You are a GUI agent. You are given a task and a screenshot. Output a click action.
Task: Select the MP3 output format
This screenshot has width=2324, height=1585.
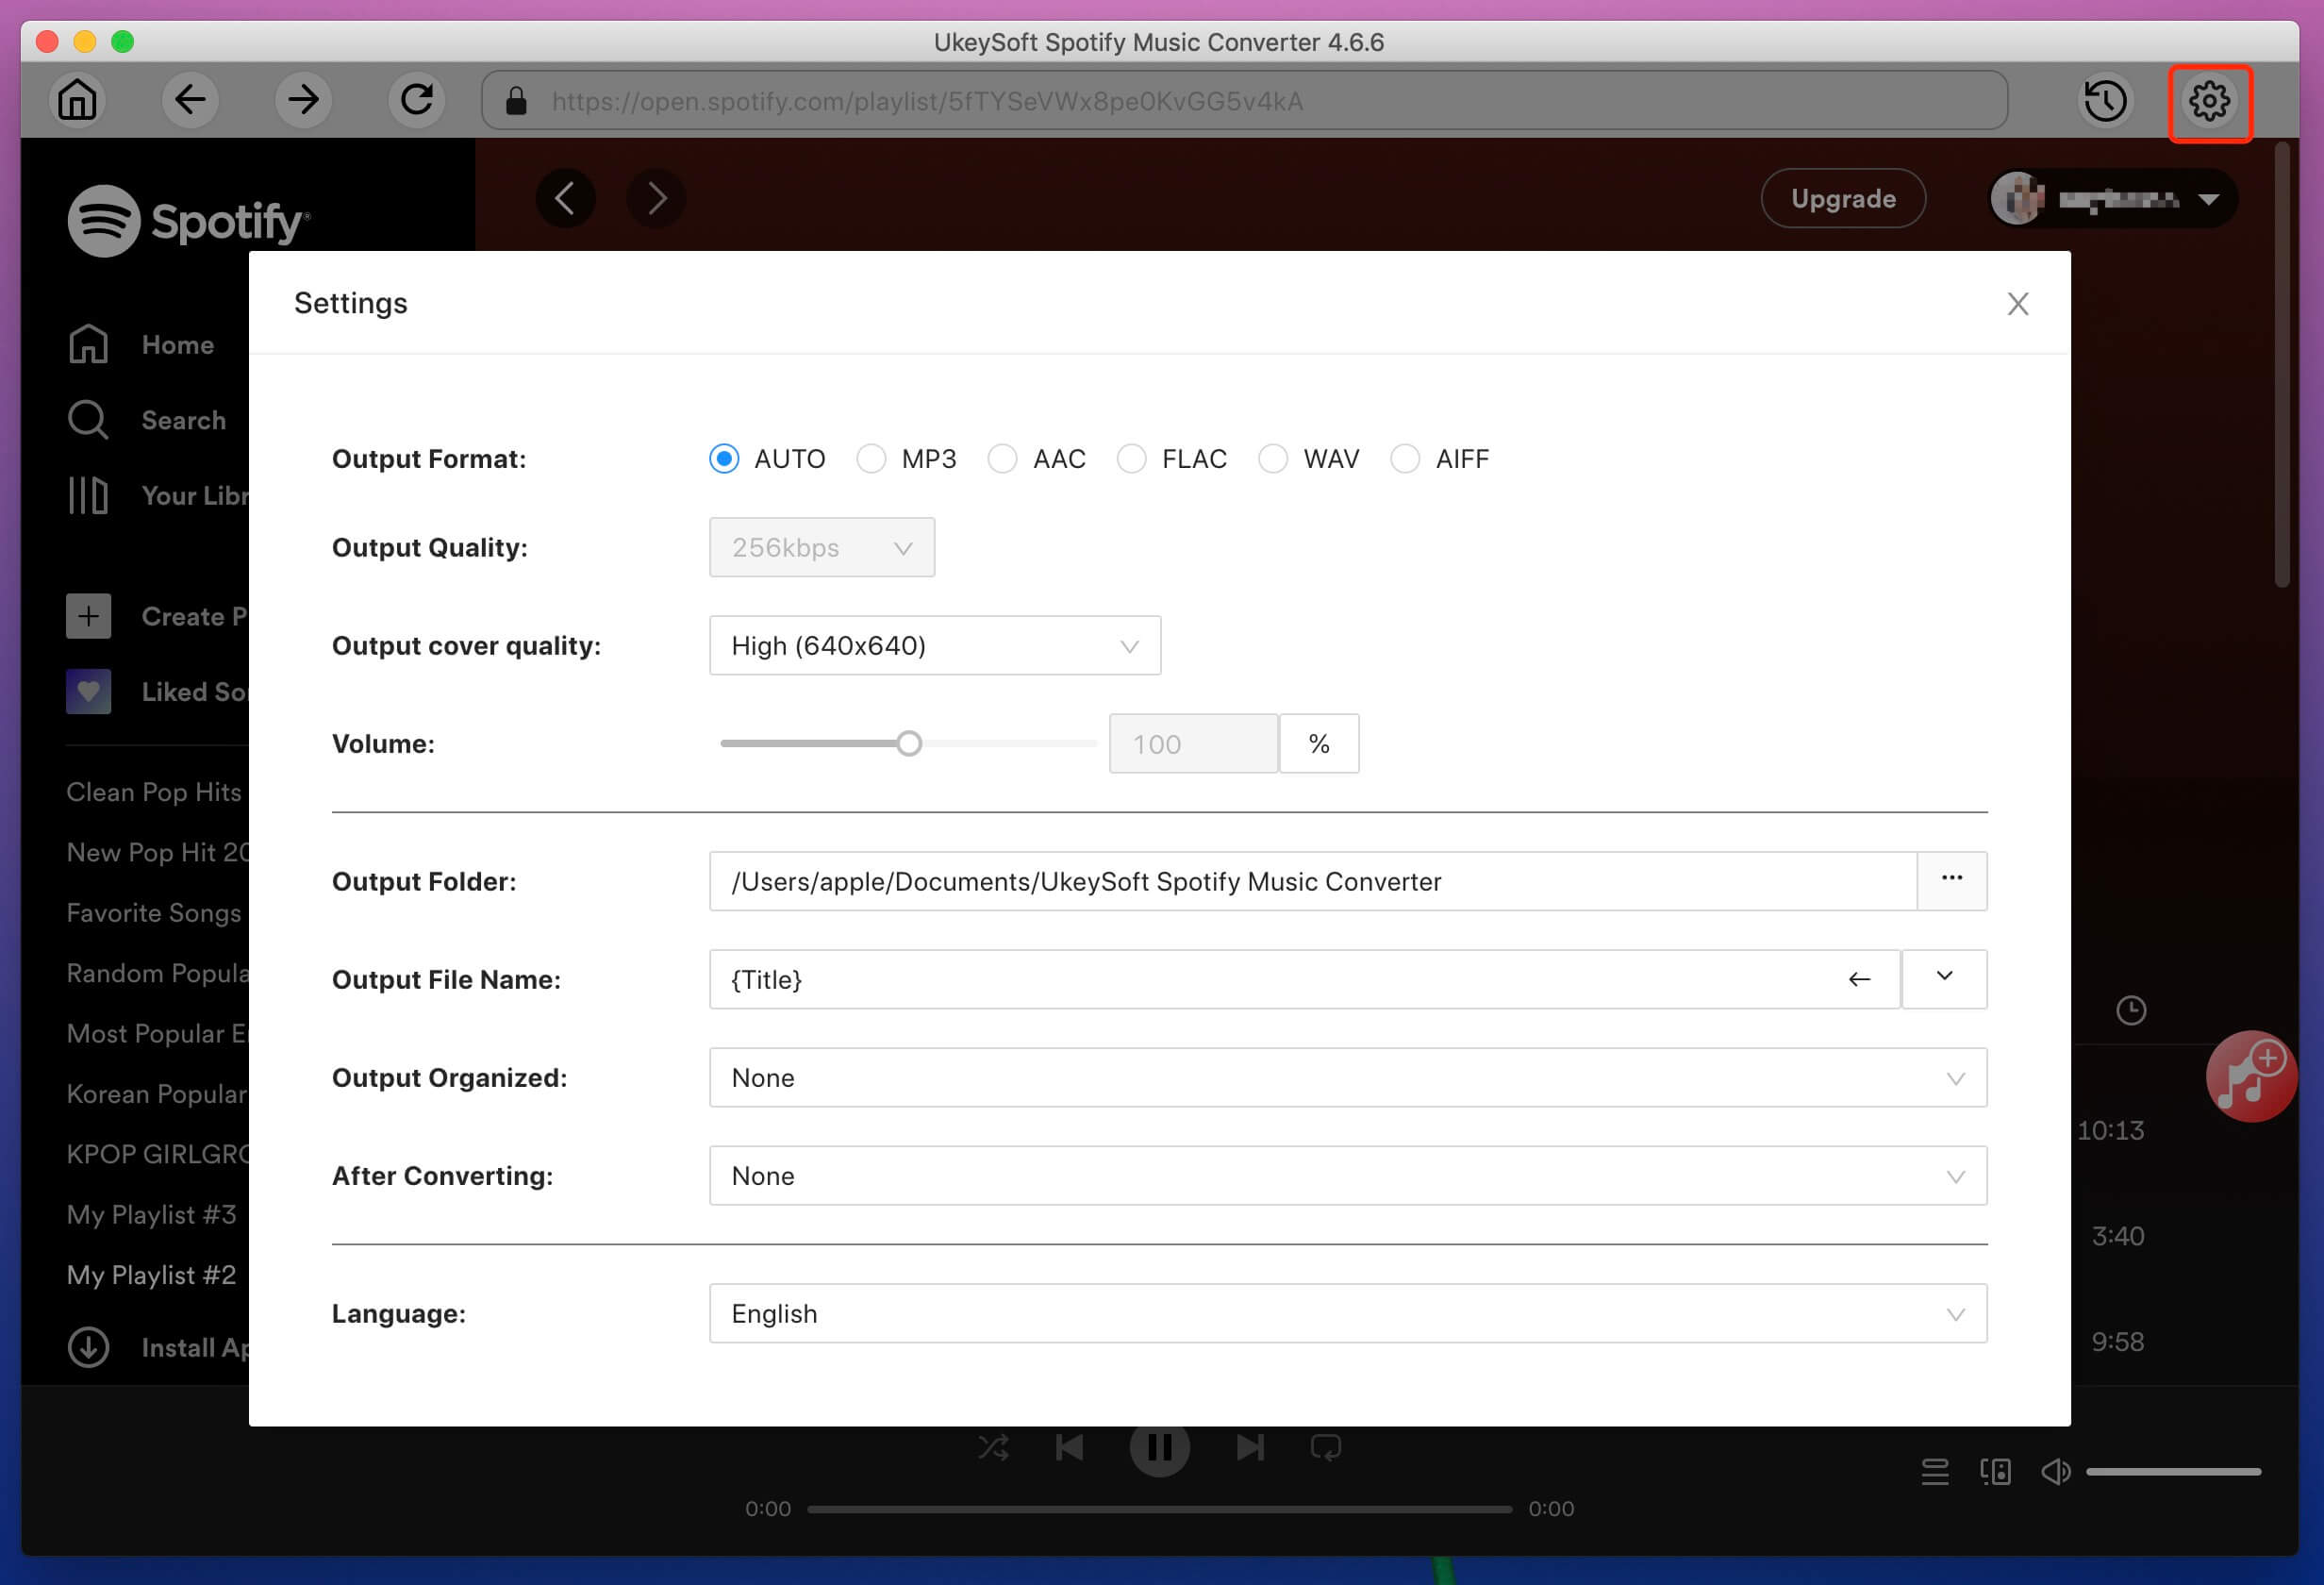[x=871, y=459]
